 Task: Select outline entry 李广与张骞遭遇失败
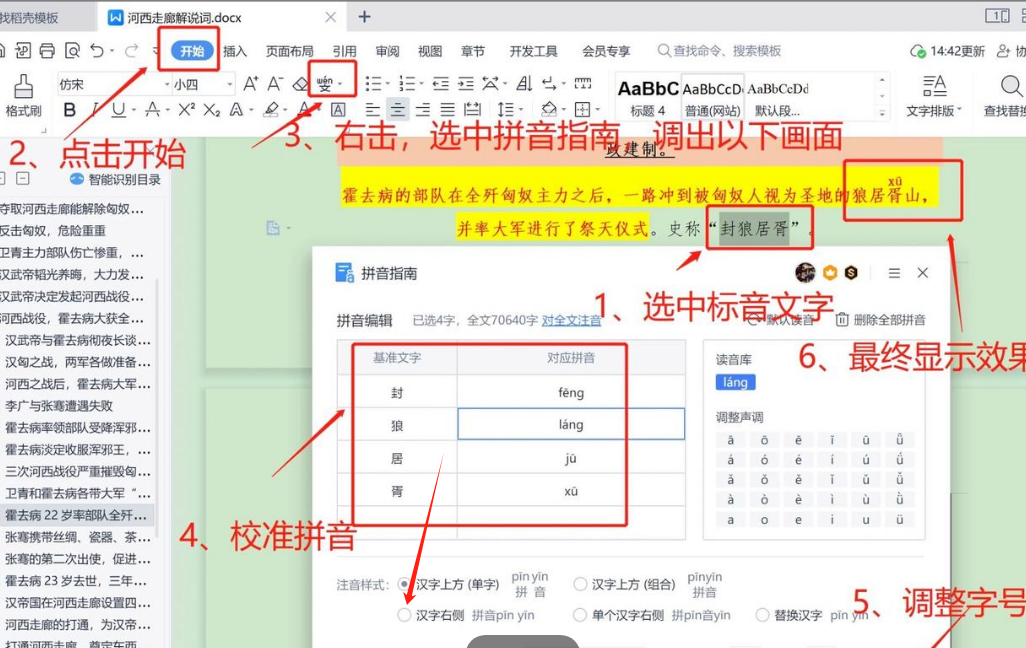point(59,406)
